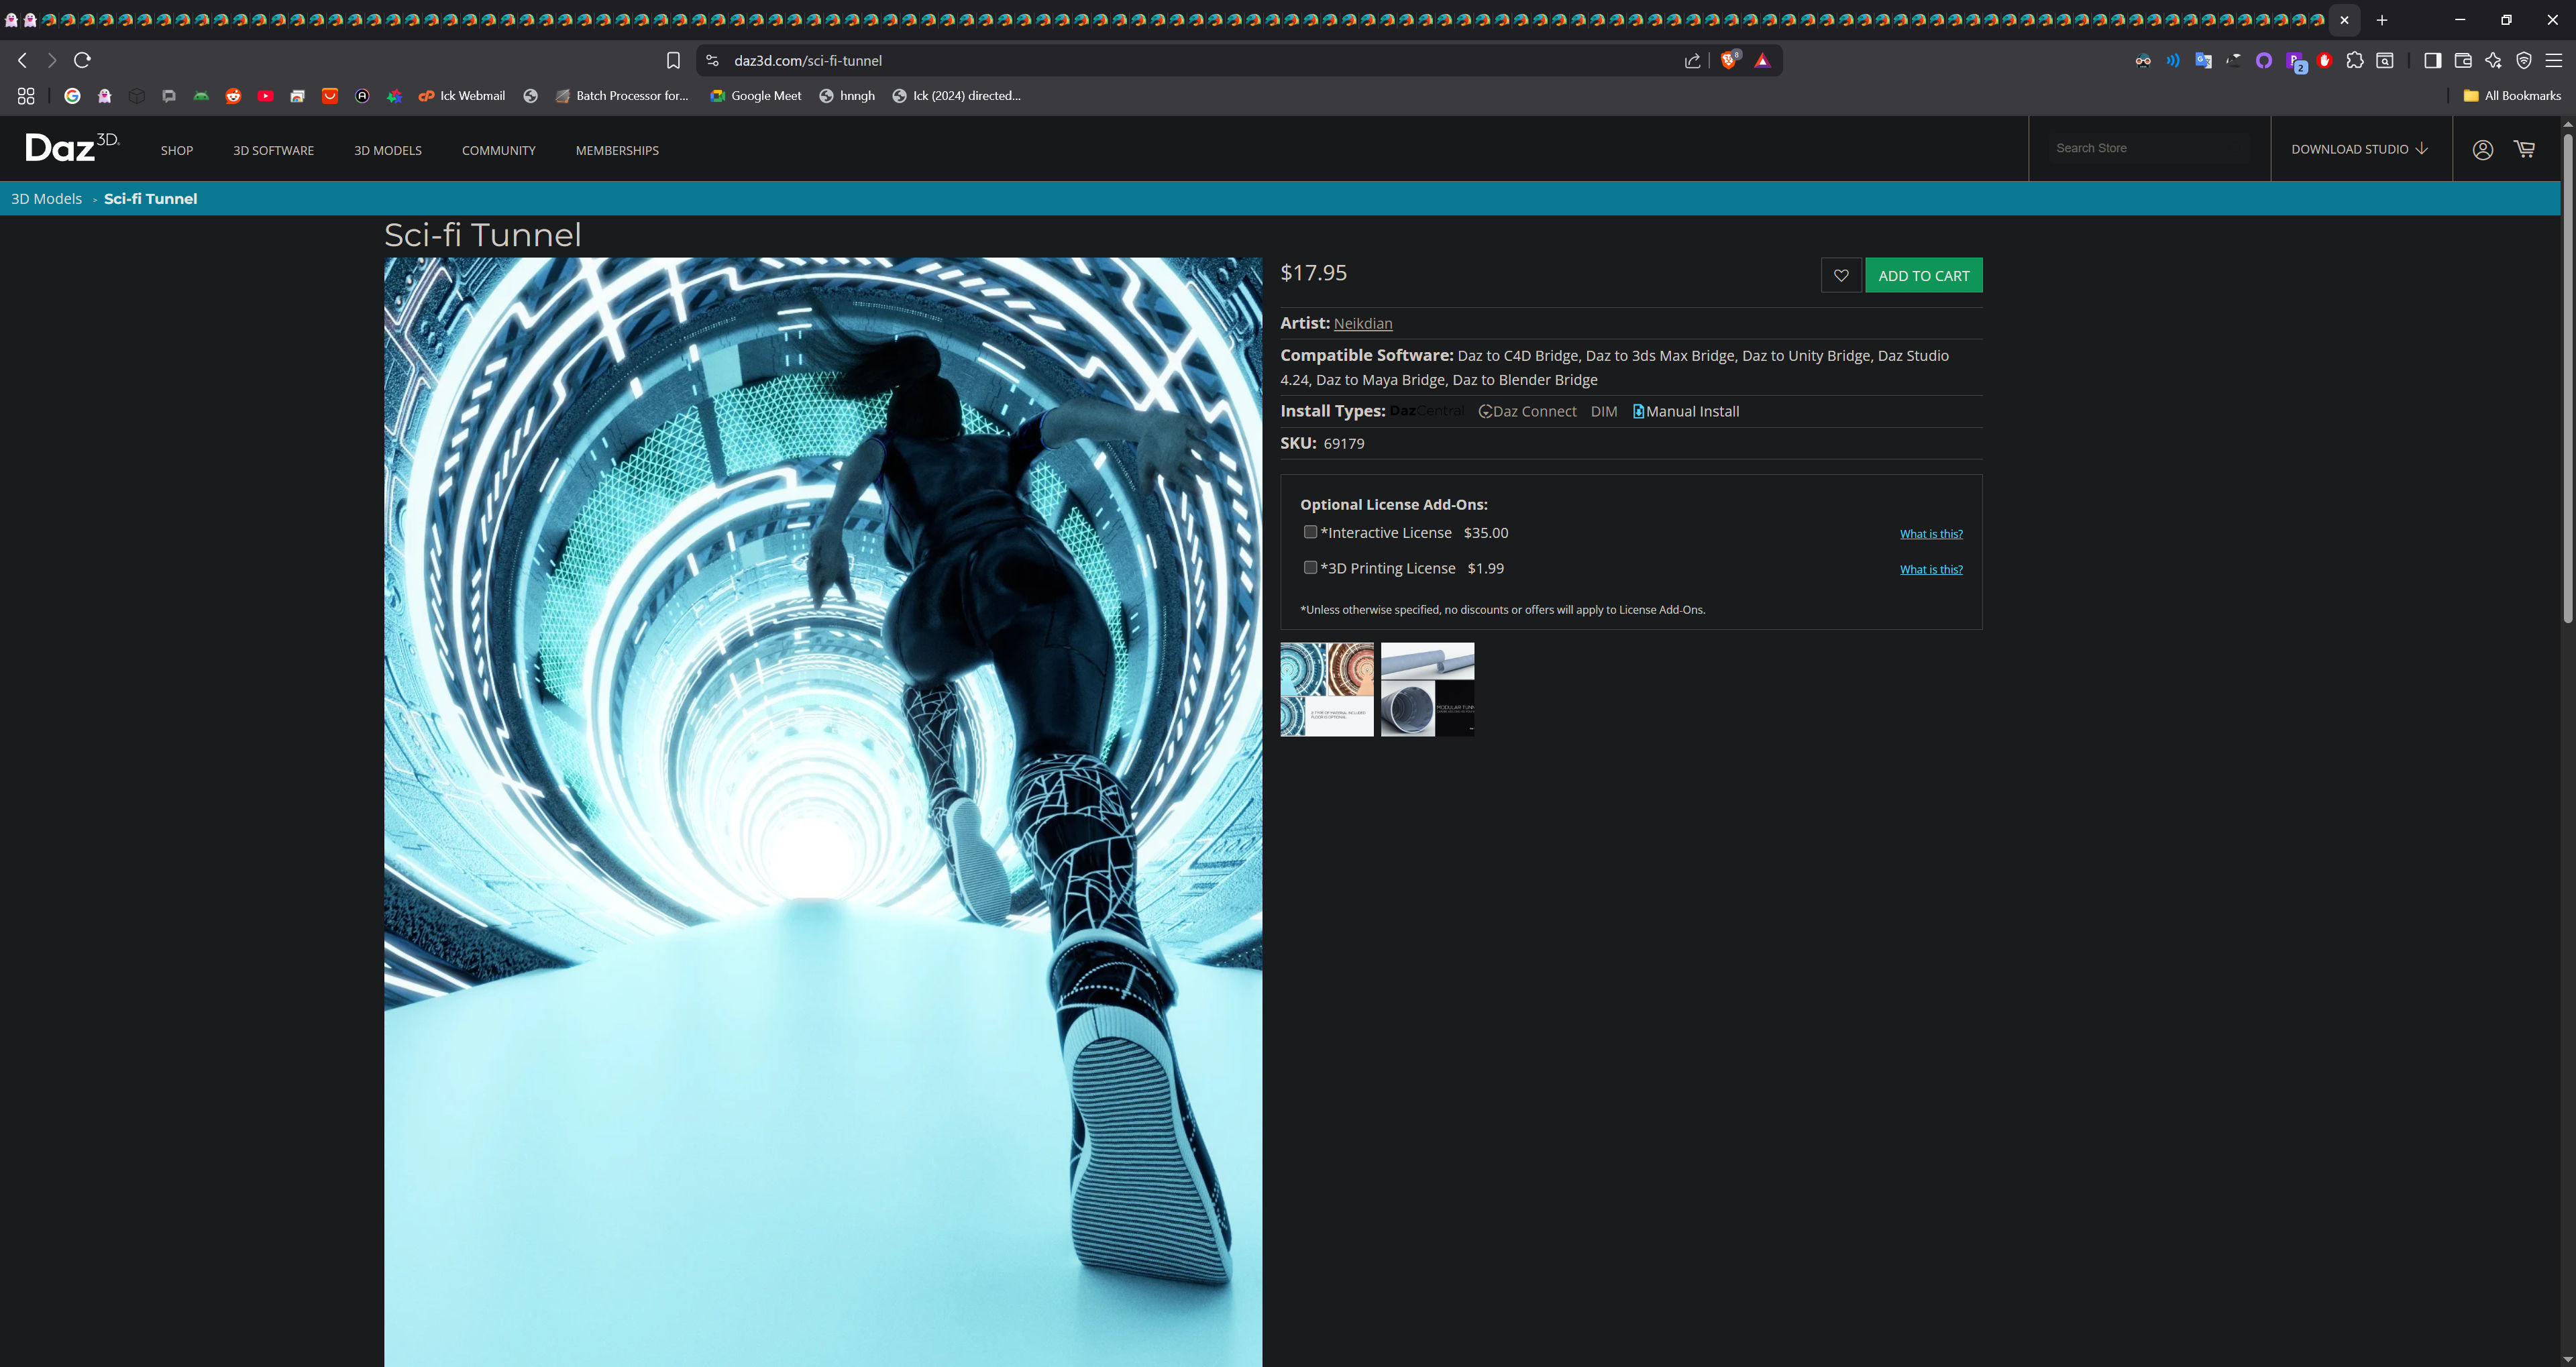Image resolution: width=2576 pixels, height=1367 pixels.
Task: Close the active browser tab
Action: (x=2344, y=20)
